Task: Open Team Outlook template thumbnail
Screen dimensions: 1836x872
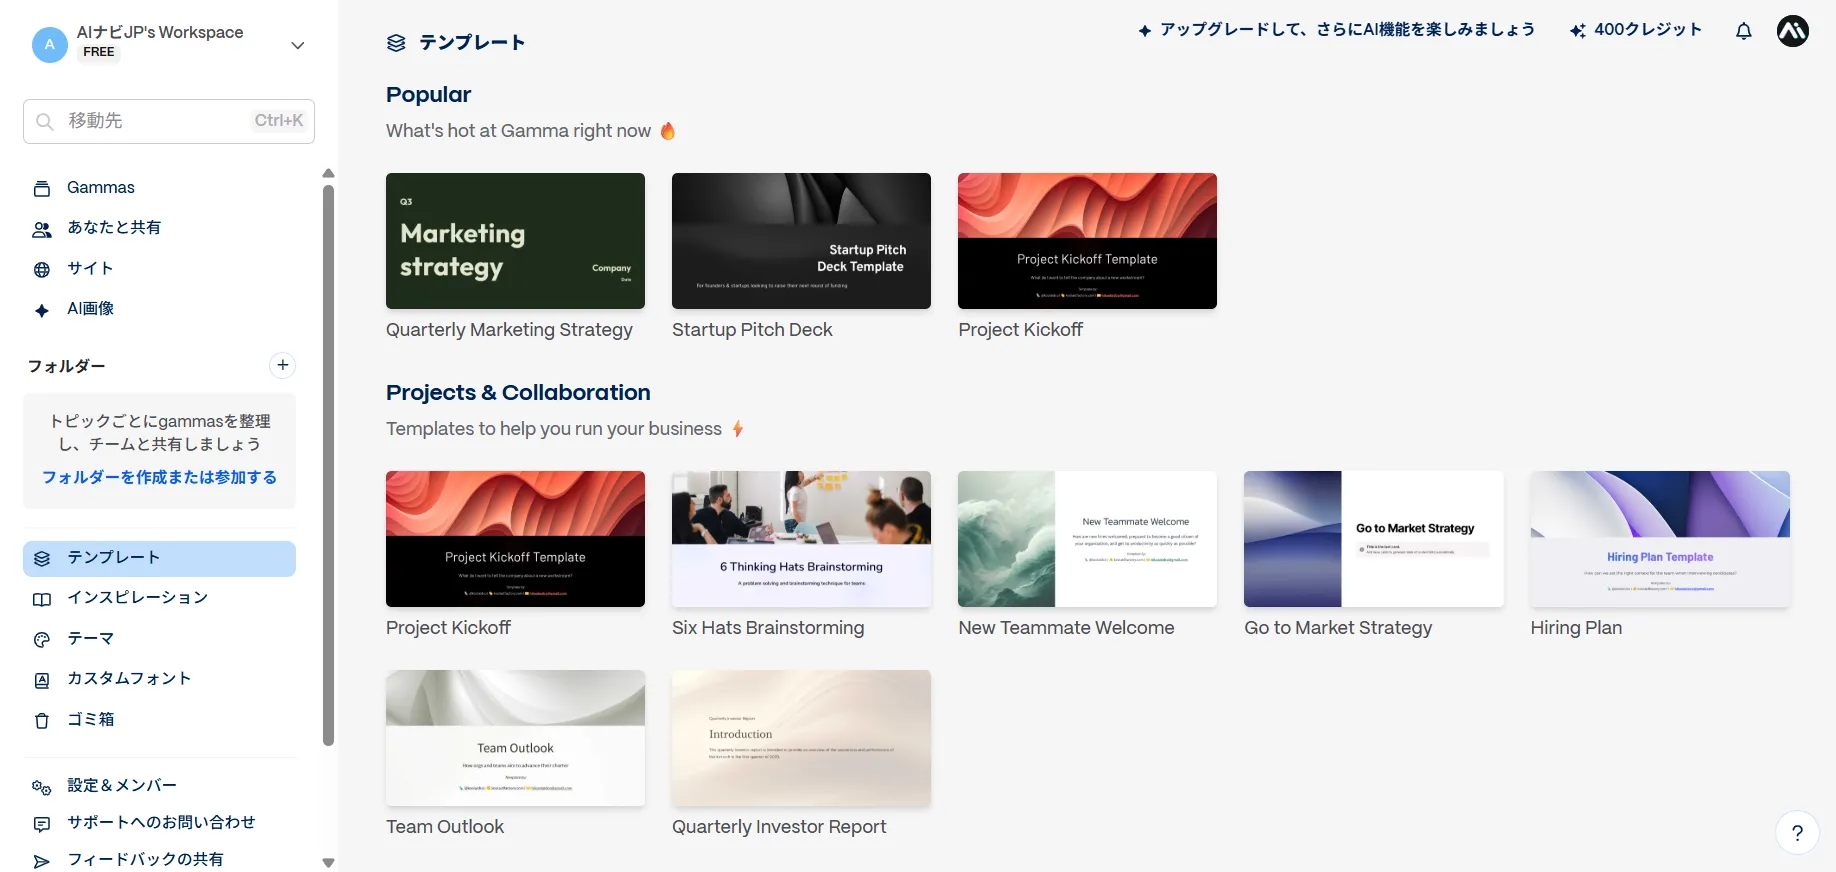Action: click(x=515, y=738)
